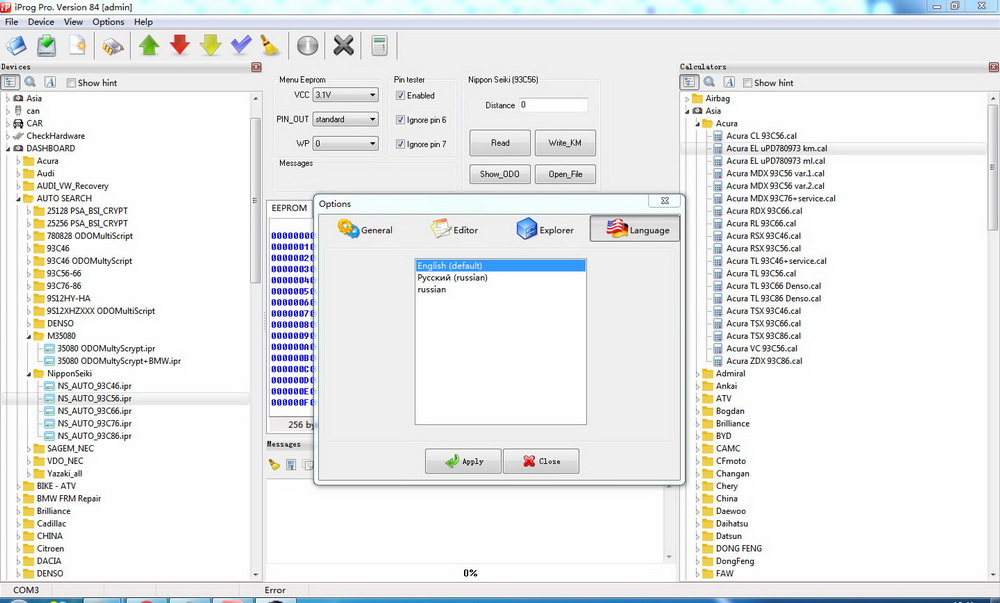Select the Language tab in Options dialog
This screenshot has height=603, width=1000.
click(x=635, y=229)
